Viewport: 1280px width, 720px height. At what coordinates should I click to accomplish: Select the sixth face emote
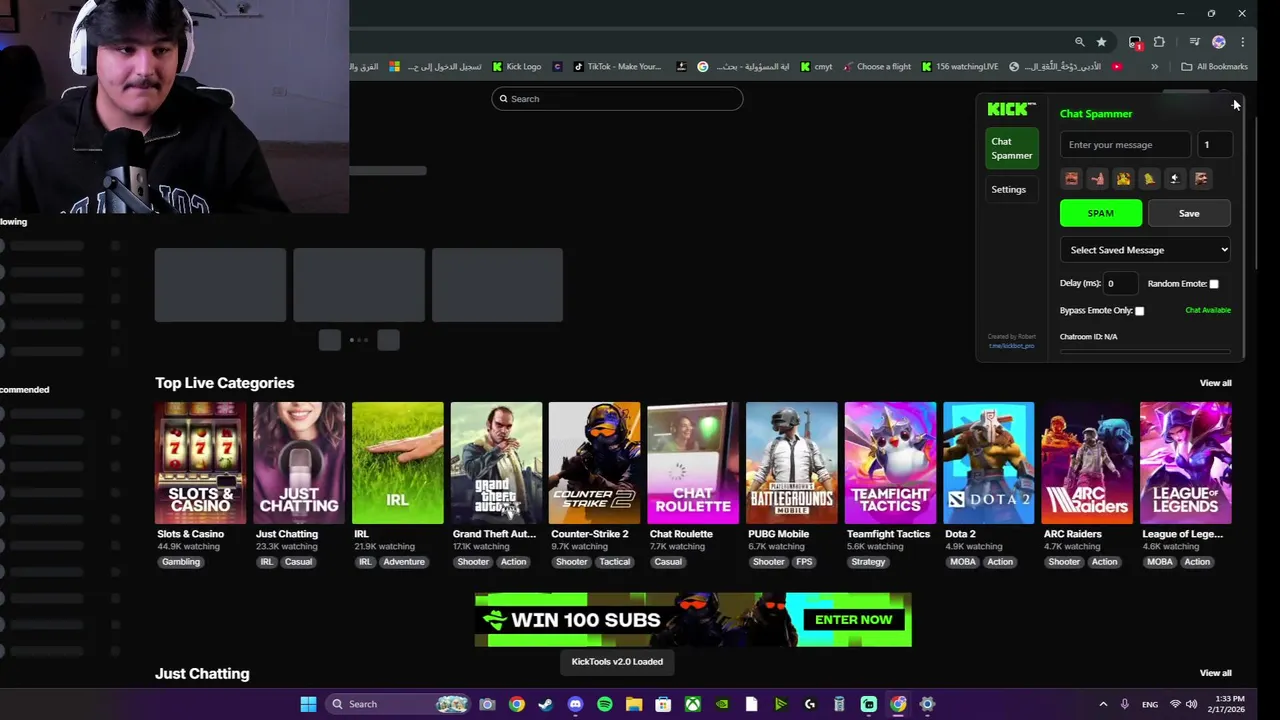click(x=1201, y=179)
